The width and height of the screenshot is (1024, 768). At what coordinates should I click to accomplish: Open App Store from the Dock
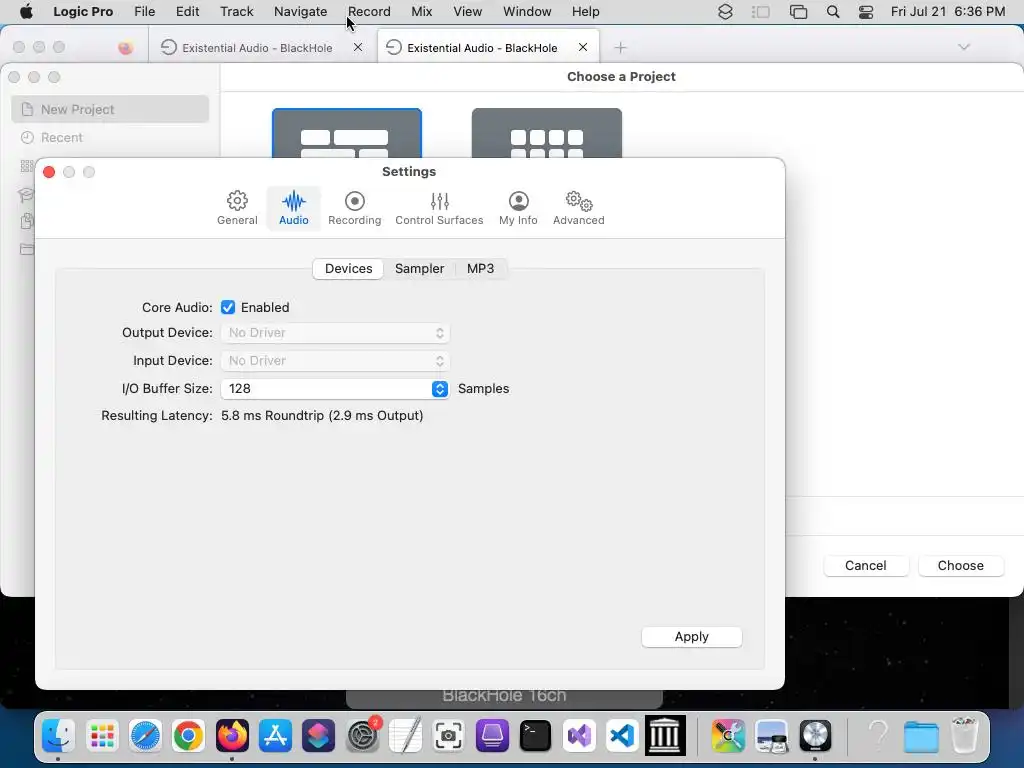pyautogui.click(x=275, y=735)
